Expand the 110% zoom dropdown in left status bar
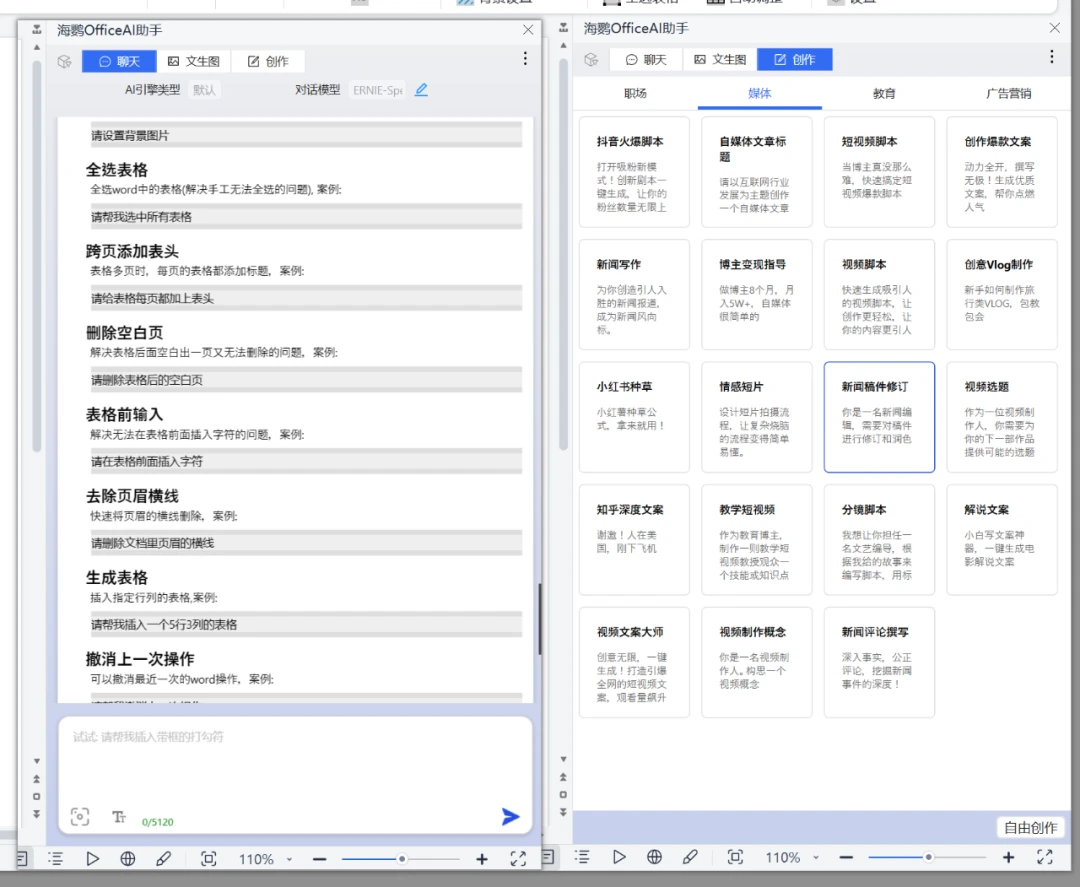 pos(289,859)
